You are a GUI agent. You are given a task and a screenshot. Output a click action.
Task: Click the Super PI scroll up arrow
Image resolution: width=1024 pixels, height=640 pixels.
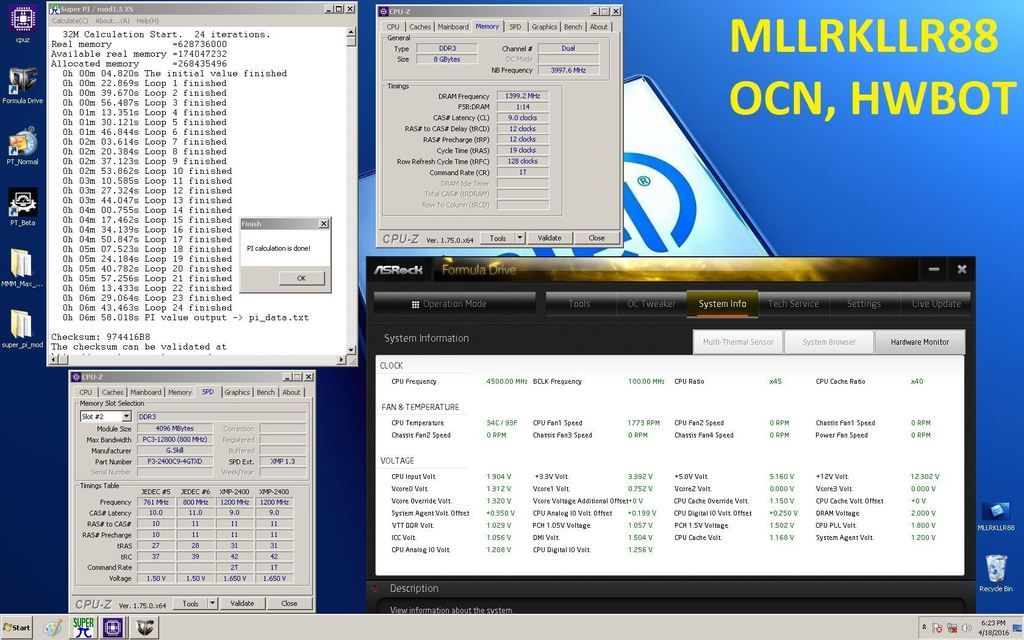[x=351, y=32]
